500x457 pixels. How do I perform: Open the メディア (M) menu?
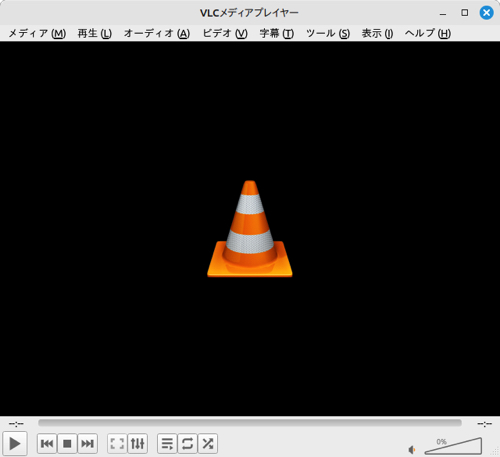(37, 33)
